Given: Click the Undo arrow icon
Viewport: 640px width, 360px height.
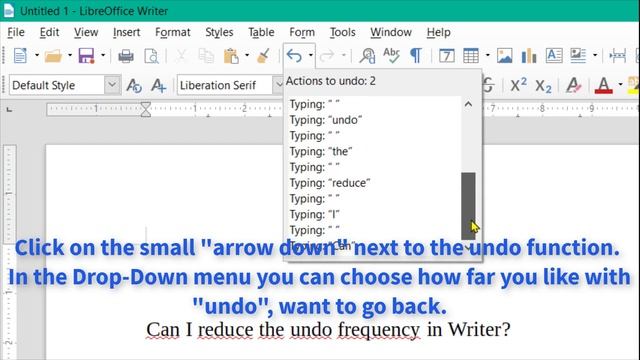Looking at the screenshot, I should click(294, 55).
